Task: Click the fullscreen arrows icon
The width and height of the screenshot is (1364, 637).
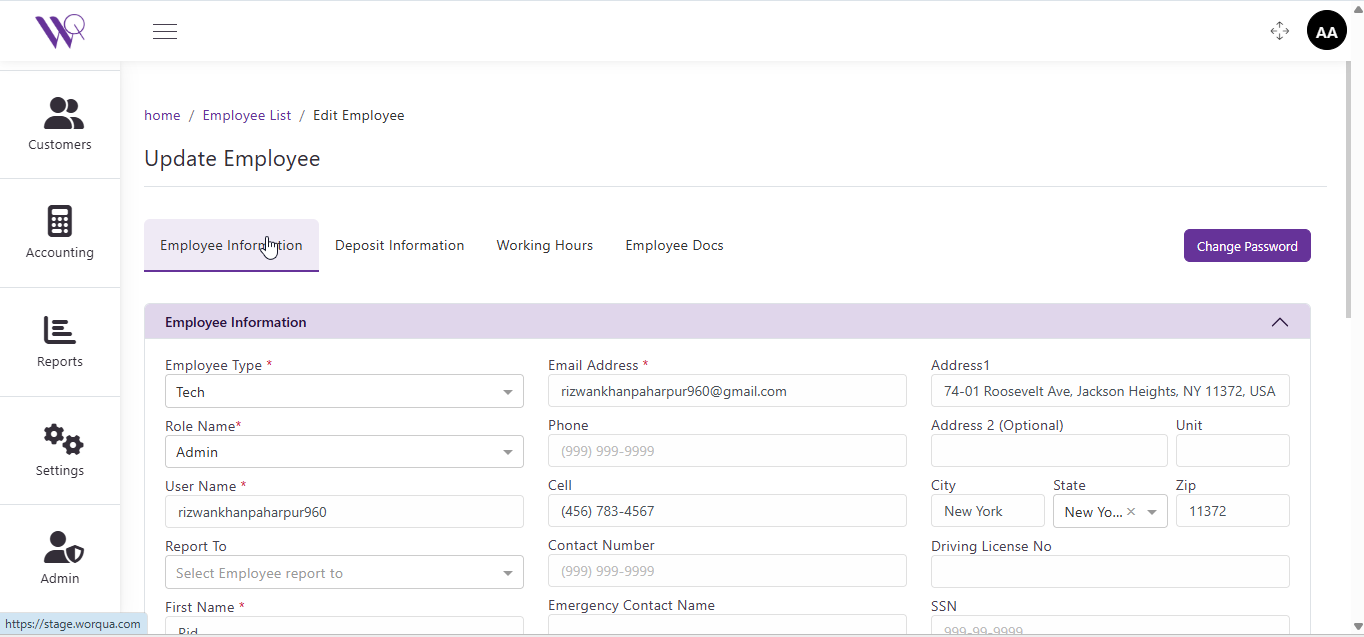Action: point(1279,31)
